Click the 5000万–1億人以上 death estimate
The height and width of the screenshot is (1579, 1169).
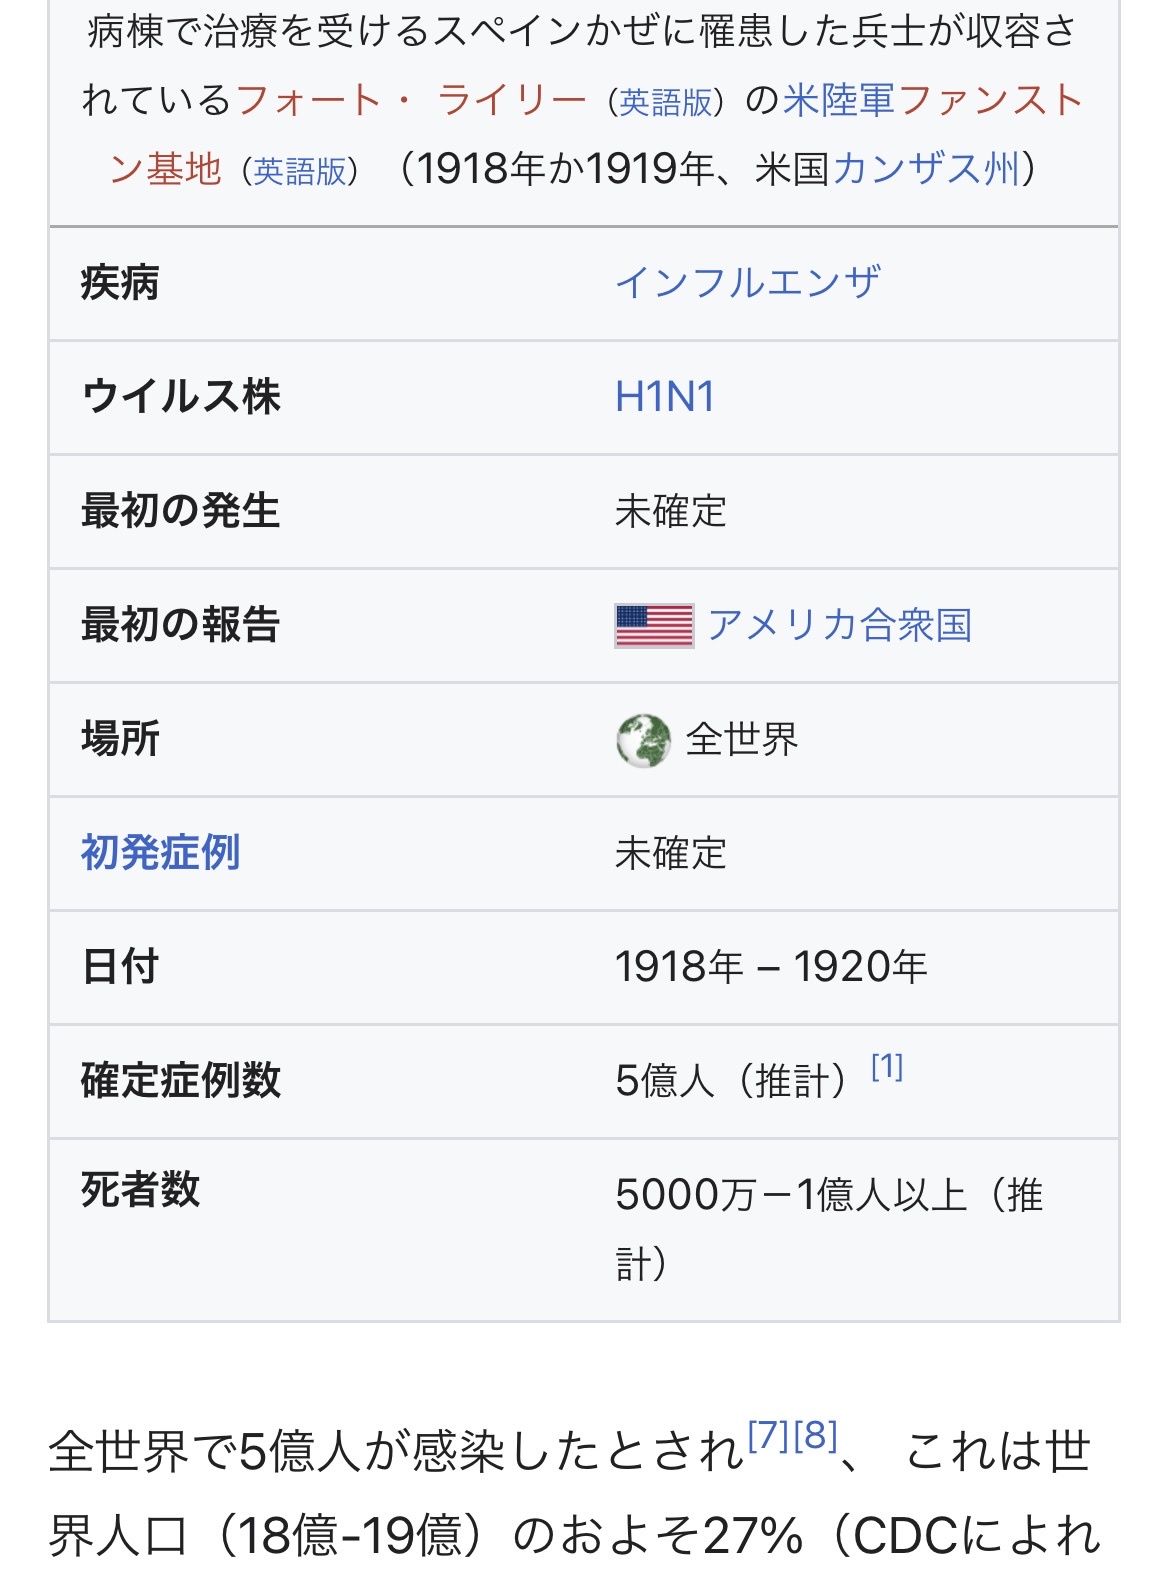(x=791, y=1195)
